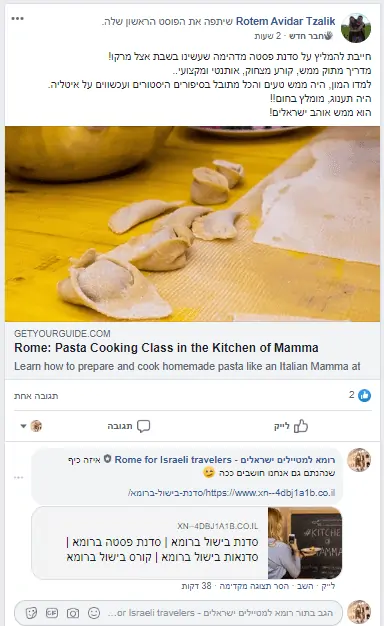Click the comment speech bubble icon
This screenshot has height=626, width=384.
click(x=143, y=426)
